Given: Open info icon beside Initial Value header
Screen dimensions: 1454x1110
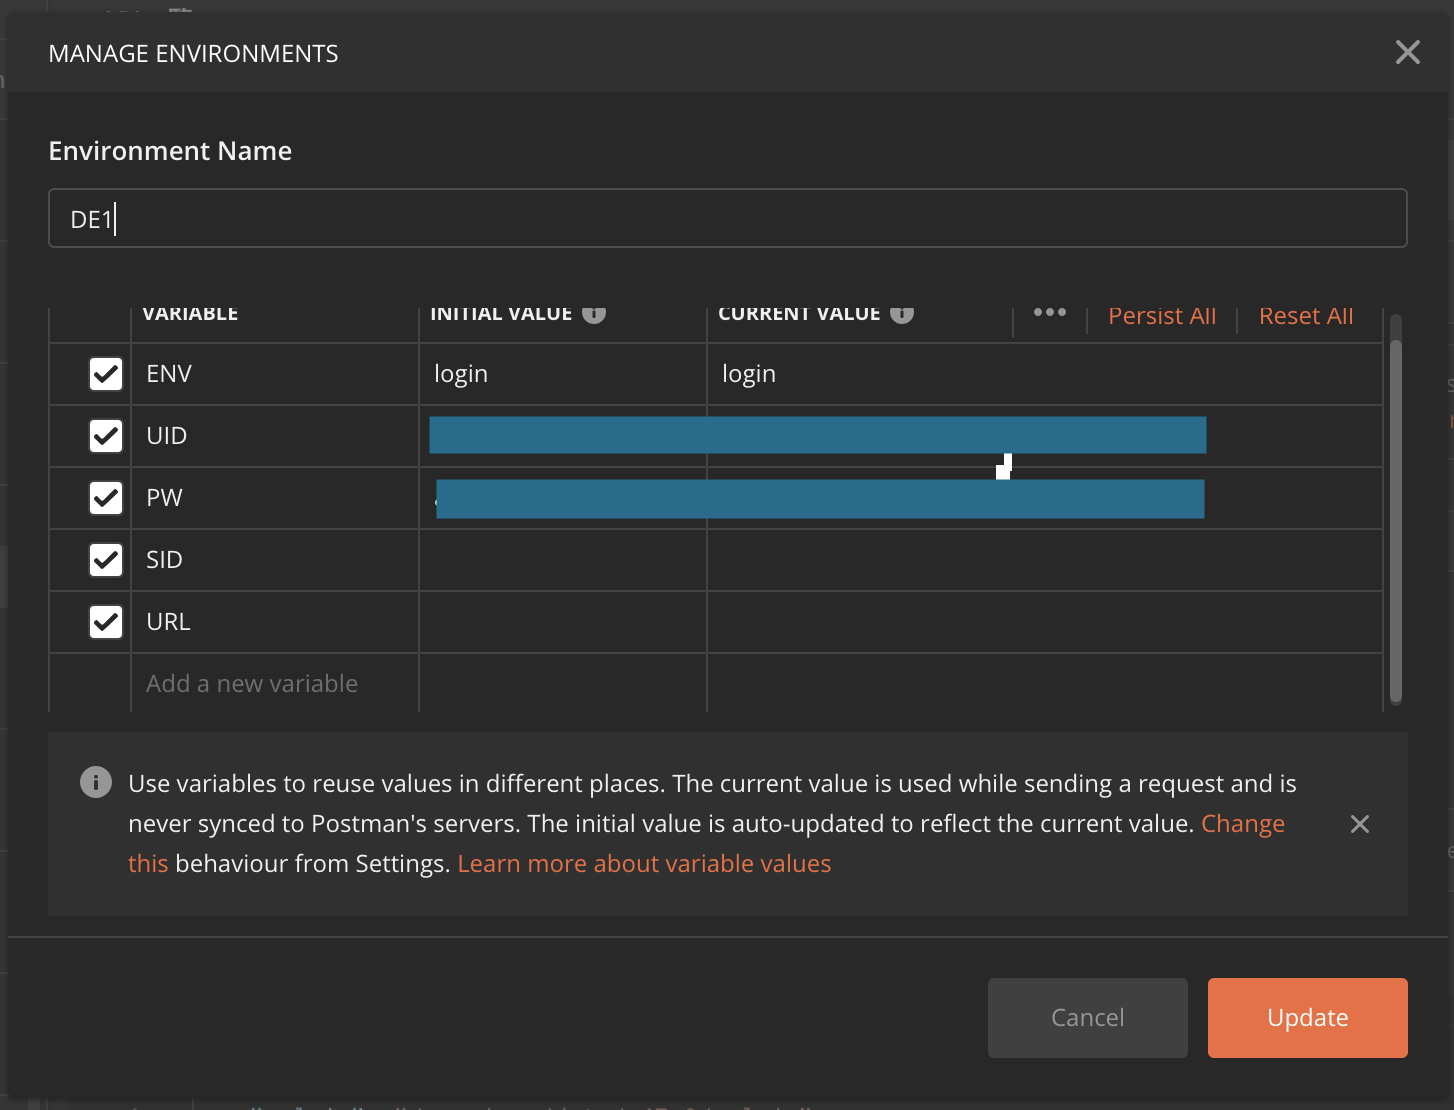Looking at the screenshot, I should 594,313.
